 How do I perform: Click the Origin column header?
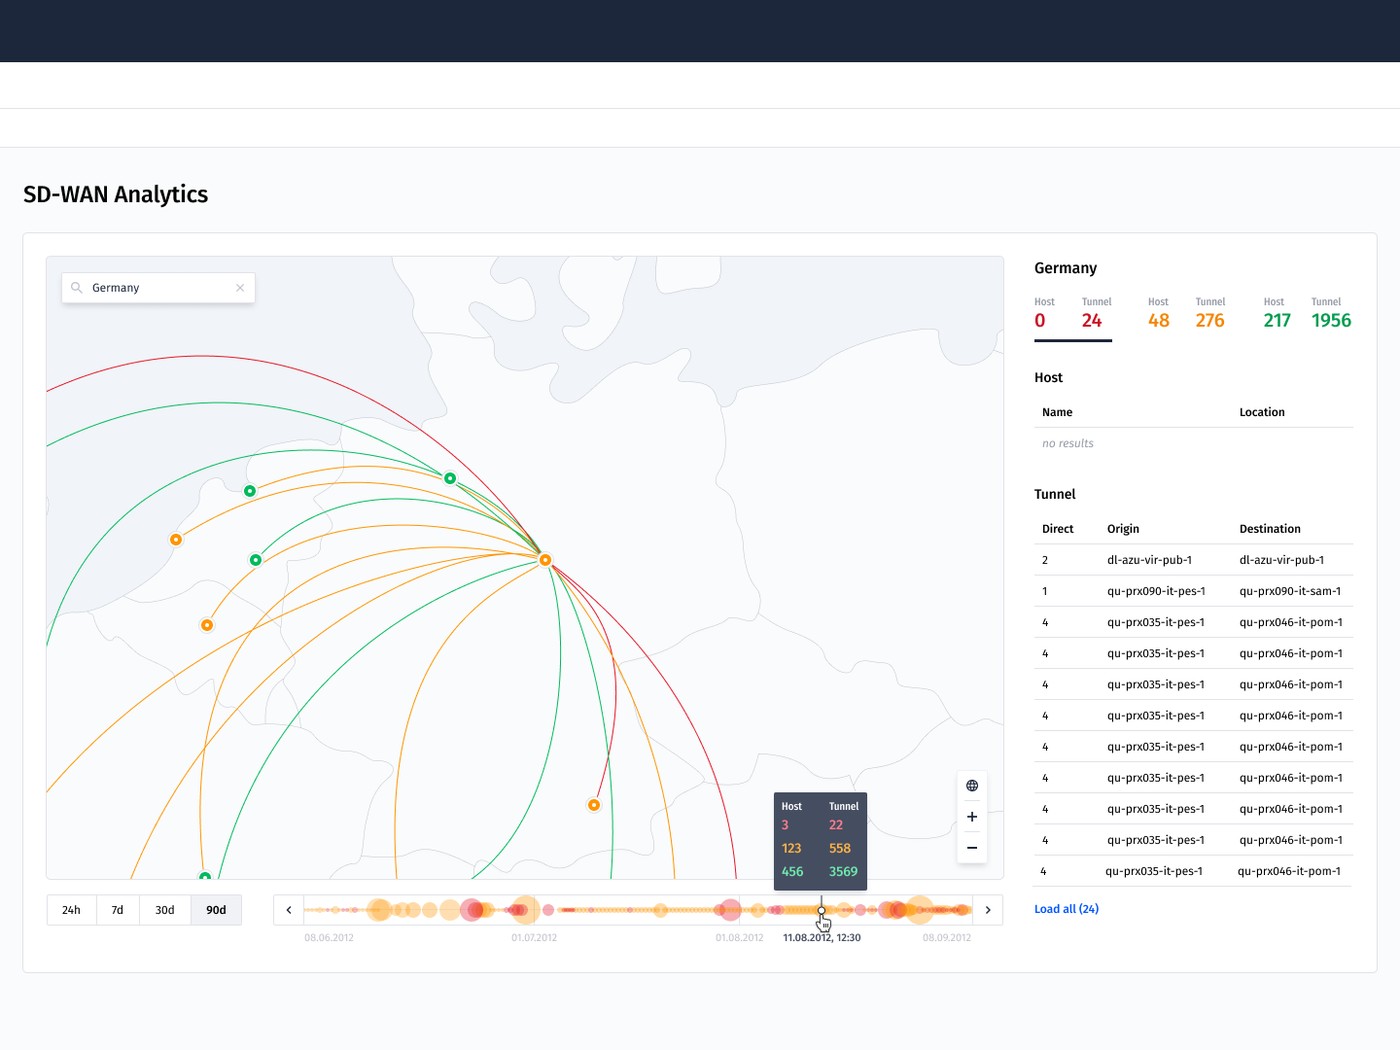click(1123, 529)
